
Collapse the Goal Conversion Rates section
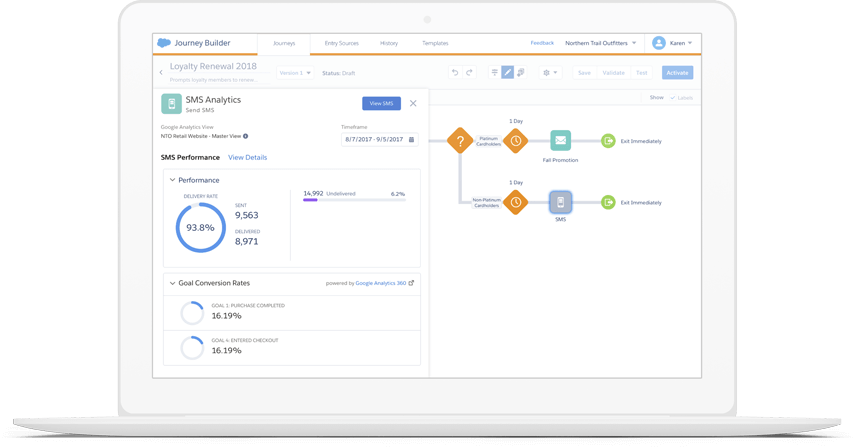pos(172,283)
